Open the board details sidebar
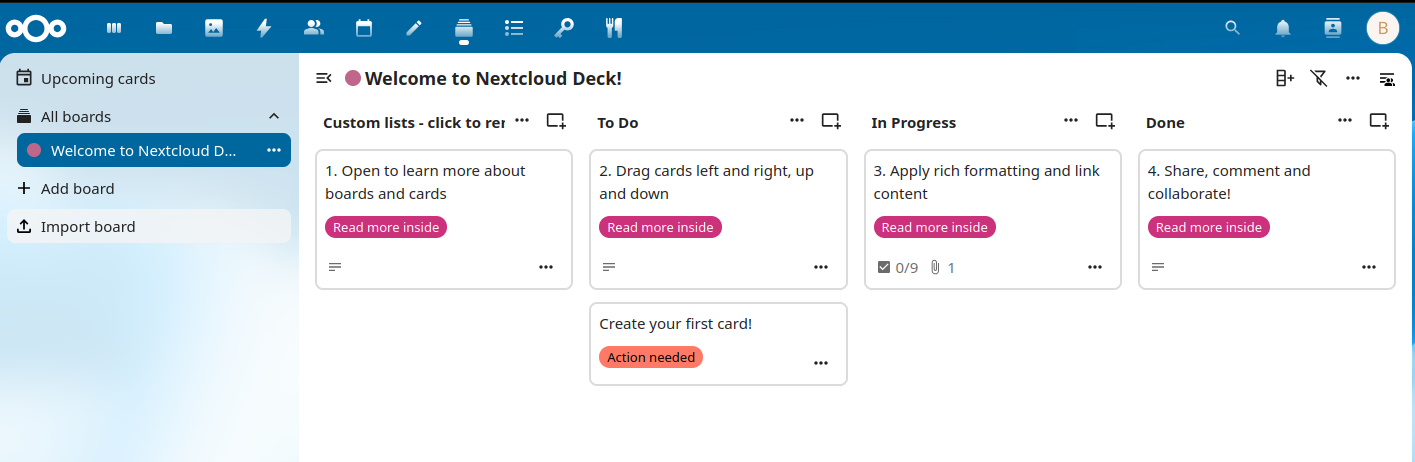 click(x=1387, y=78)
